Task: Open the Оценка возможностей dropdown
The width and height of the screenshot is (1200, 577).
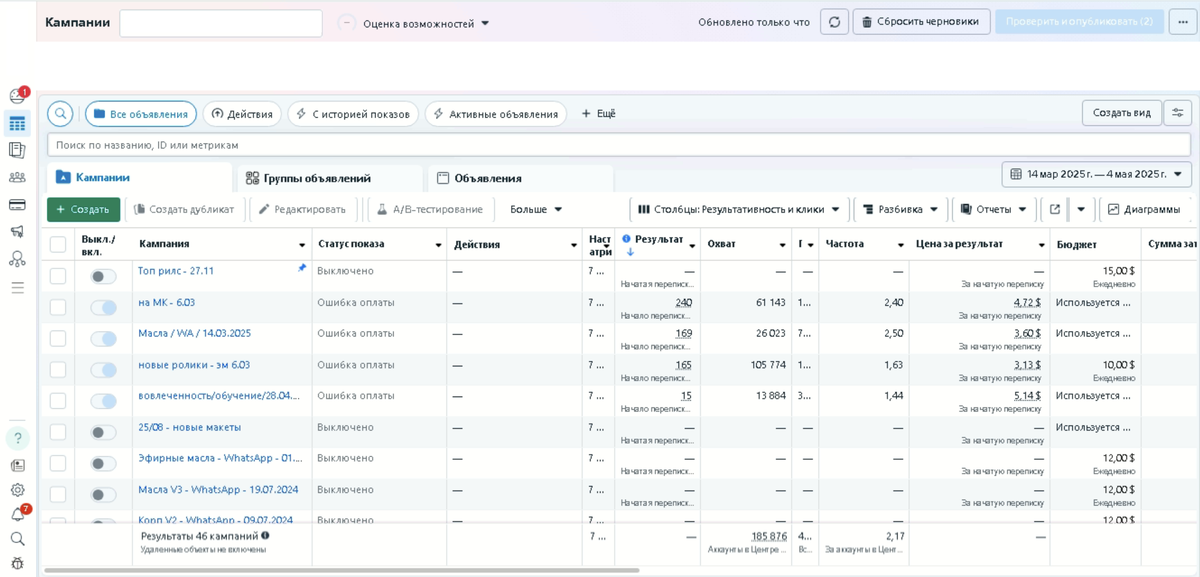Action: pos(426,23)
